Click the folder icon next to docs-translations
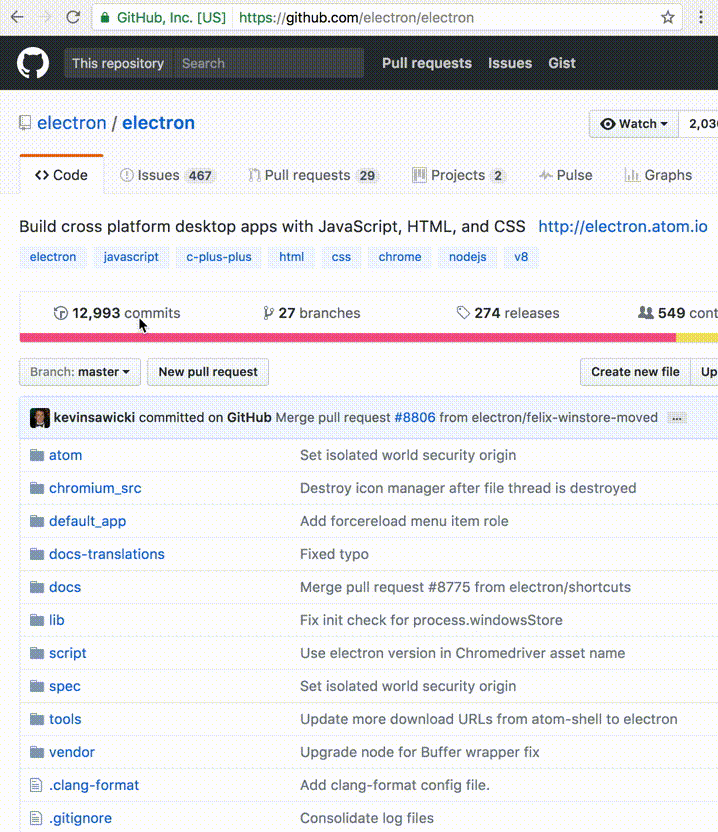The image size is (718, 832). (37, 554)
